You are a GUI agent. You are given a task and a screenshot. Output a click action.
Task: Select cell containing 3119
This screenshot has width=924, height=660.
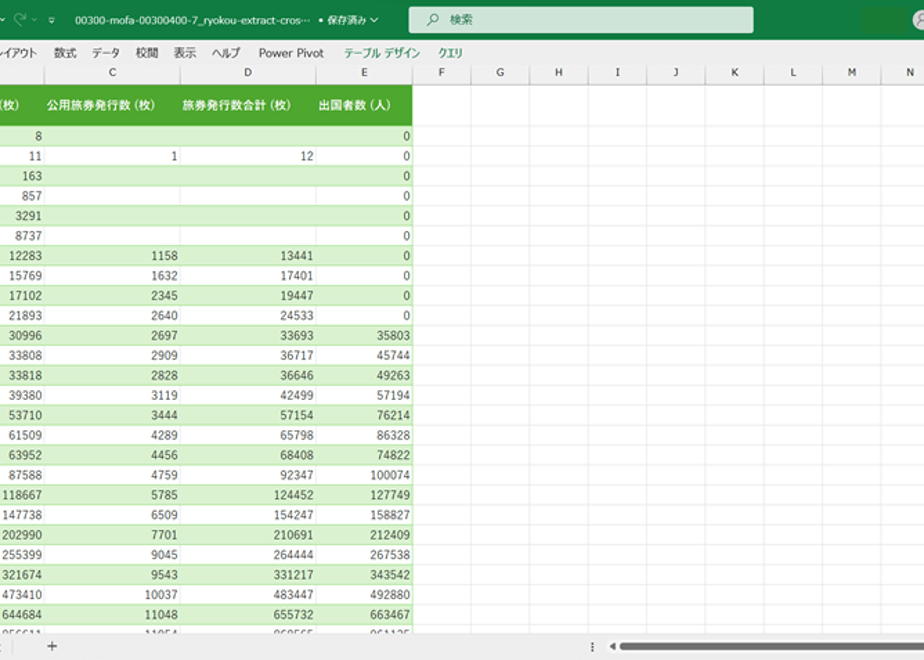tap(112, 395)
